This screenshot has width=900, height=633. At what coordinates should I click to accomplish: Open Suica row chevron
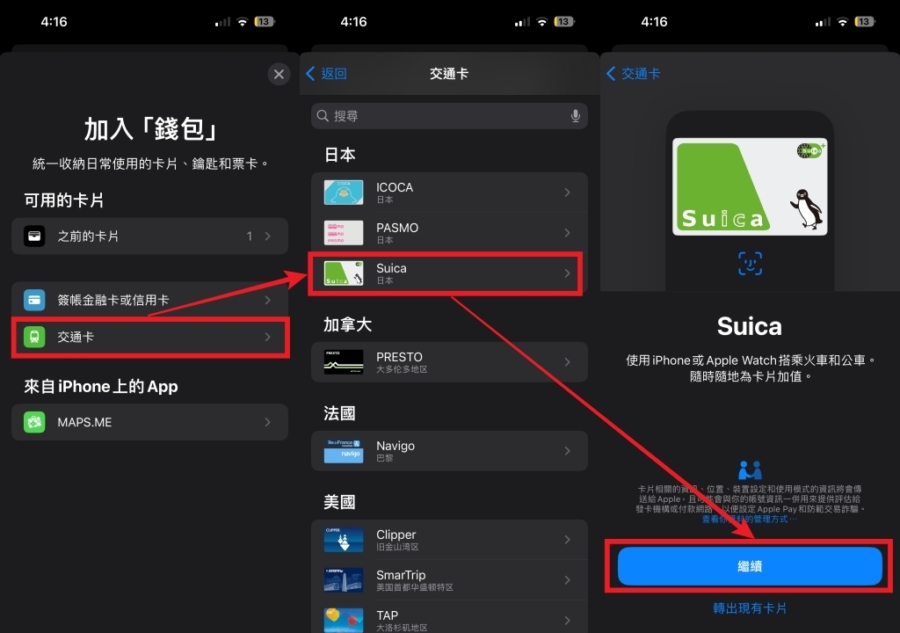coord(567,273)
